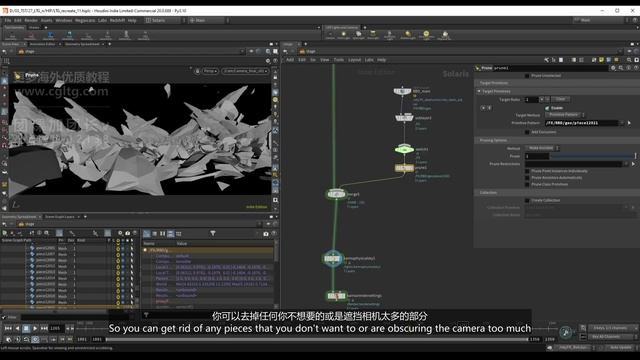Open the prune node help icon
Viewport: 640px width, 360px height.
point(636,68)
